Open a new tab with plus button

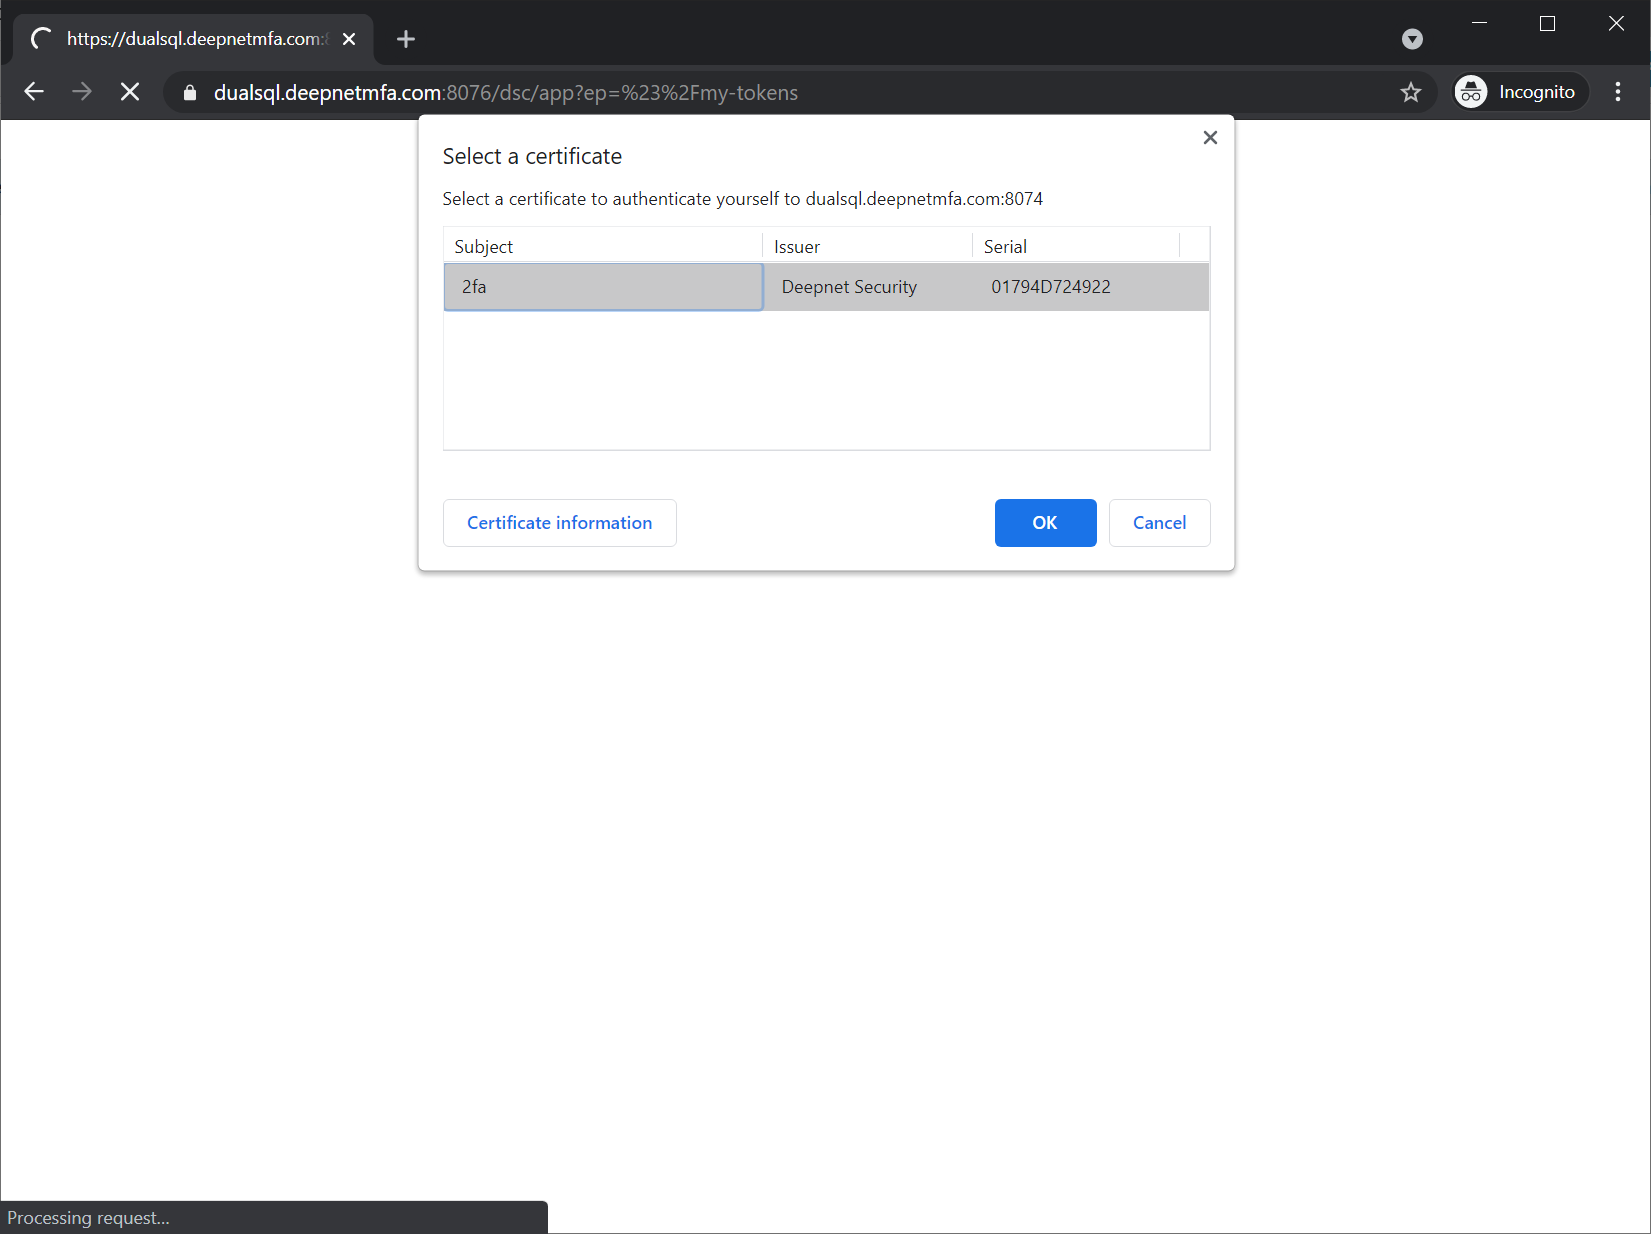tap(405, 39)
